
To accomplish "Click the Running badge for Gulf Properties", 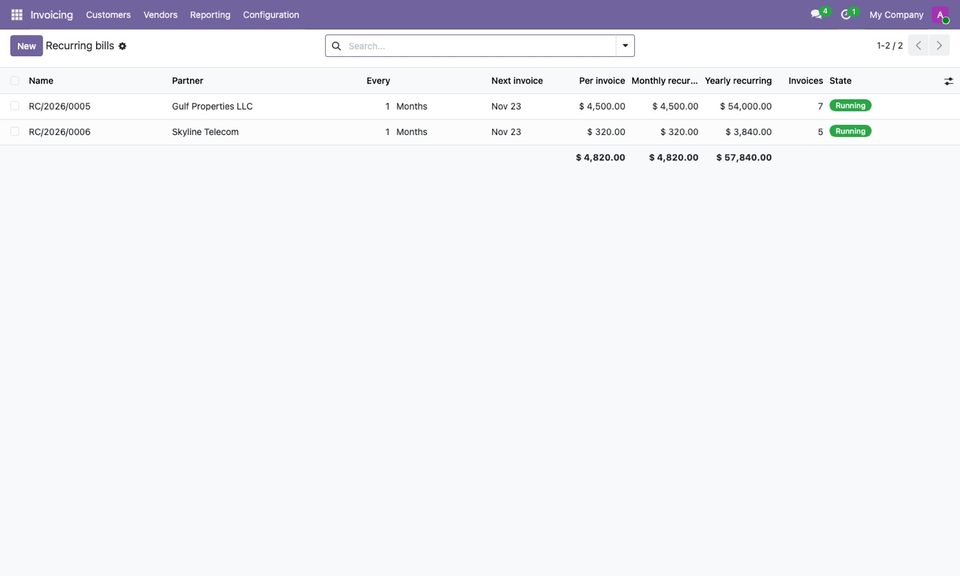I will coord(850,106).
